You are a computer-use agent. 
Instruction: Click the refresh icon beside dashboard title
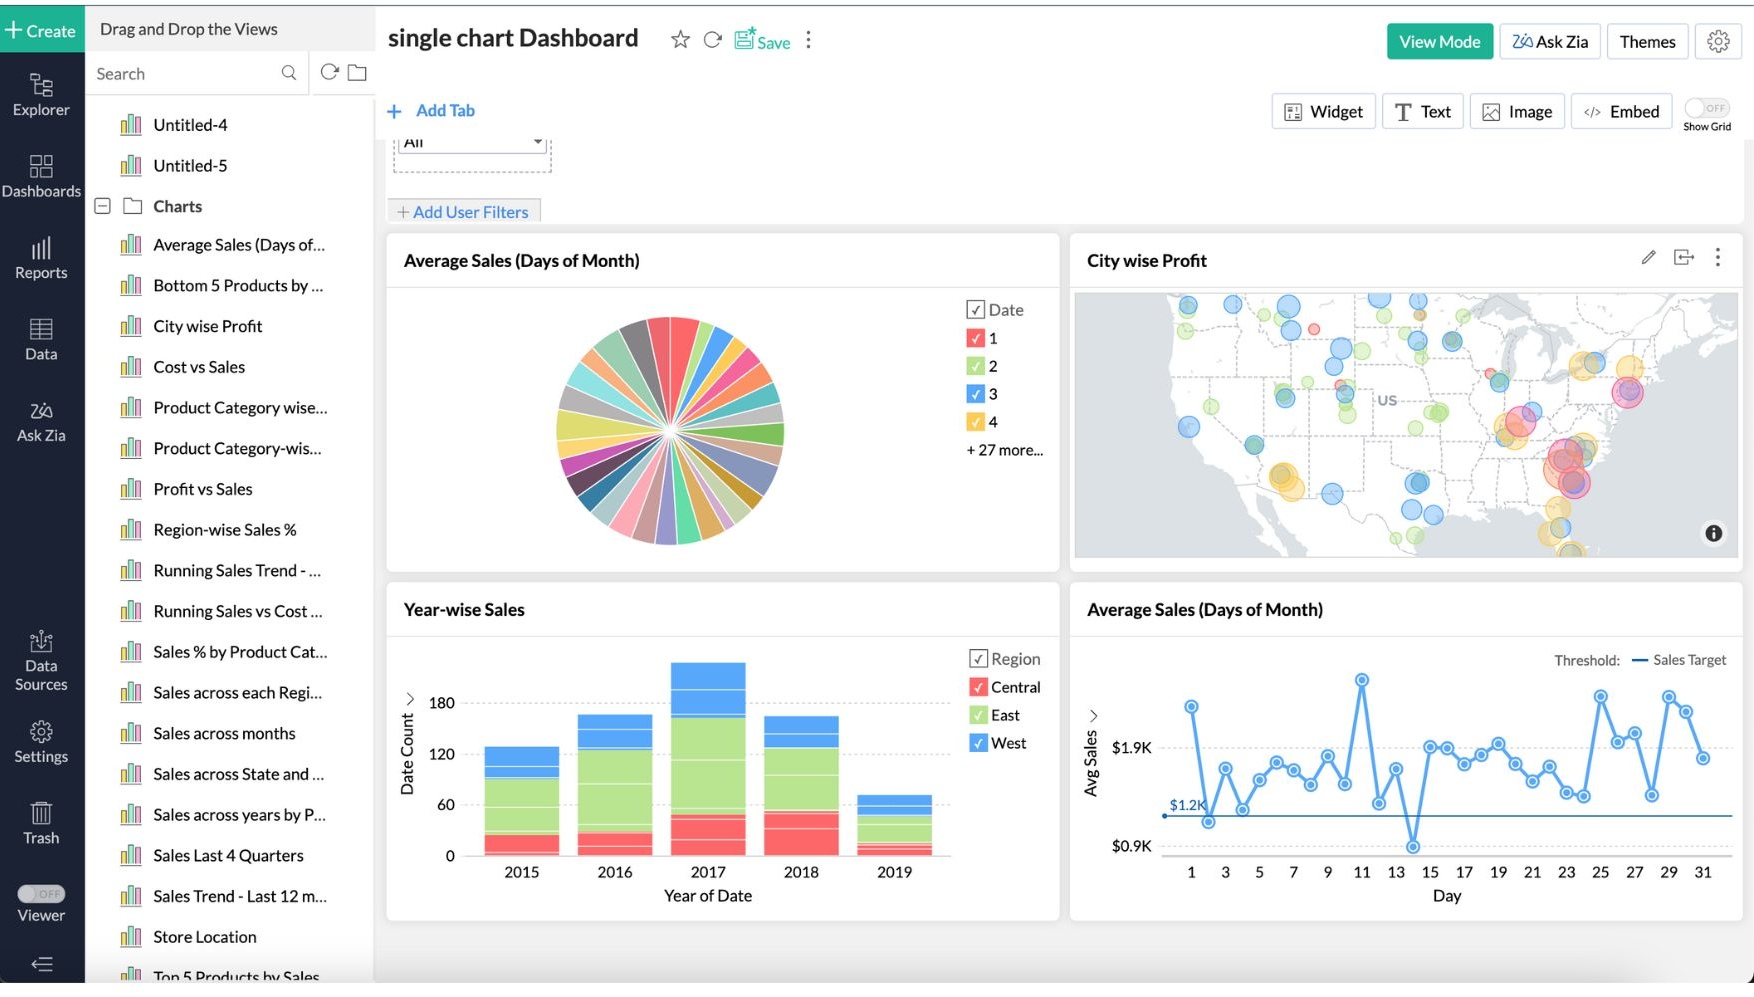coord(712,40)
